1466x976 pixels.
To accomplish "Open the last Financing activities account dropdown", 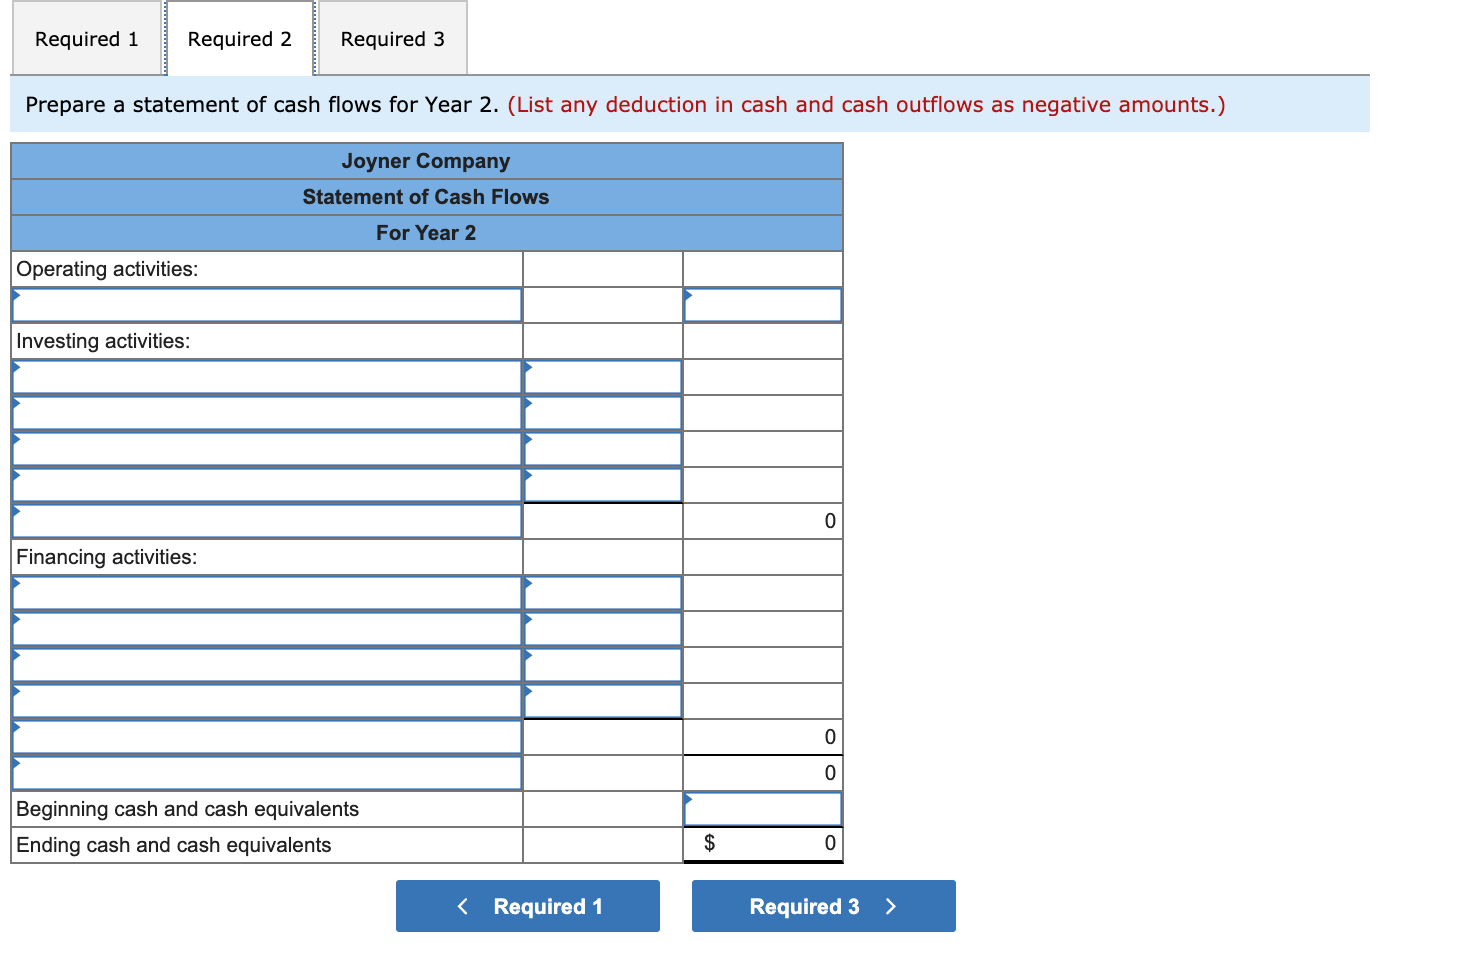I will click(x=266, y=773).
